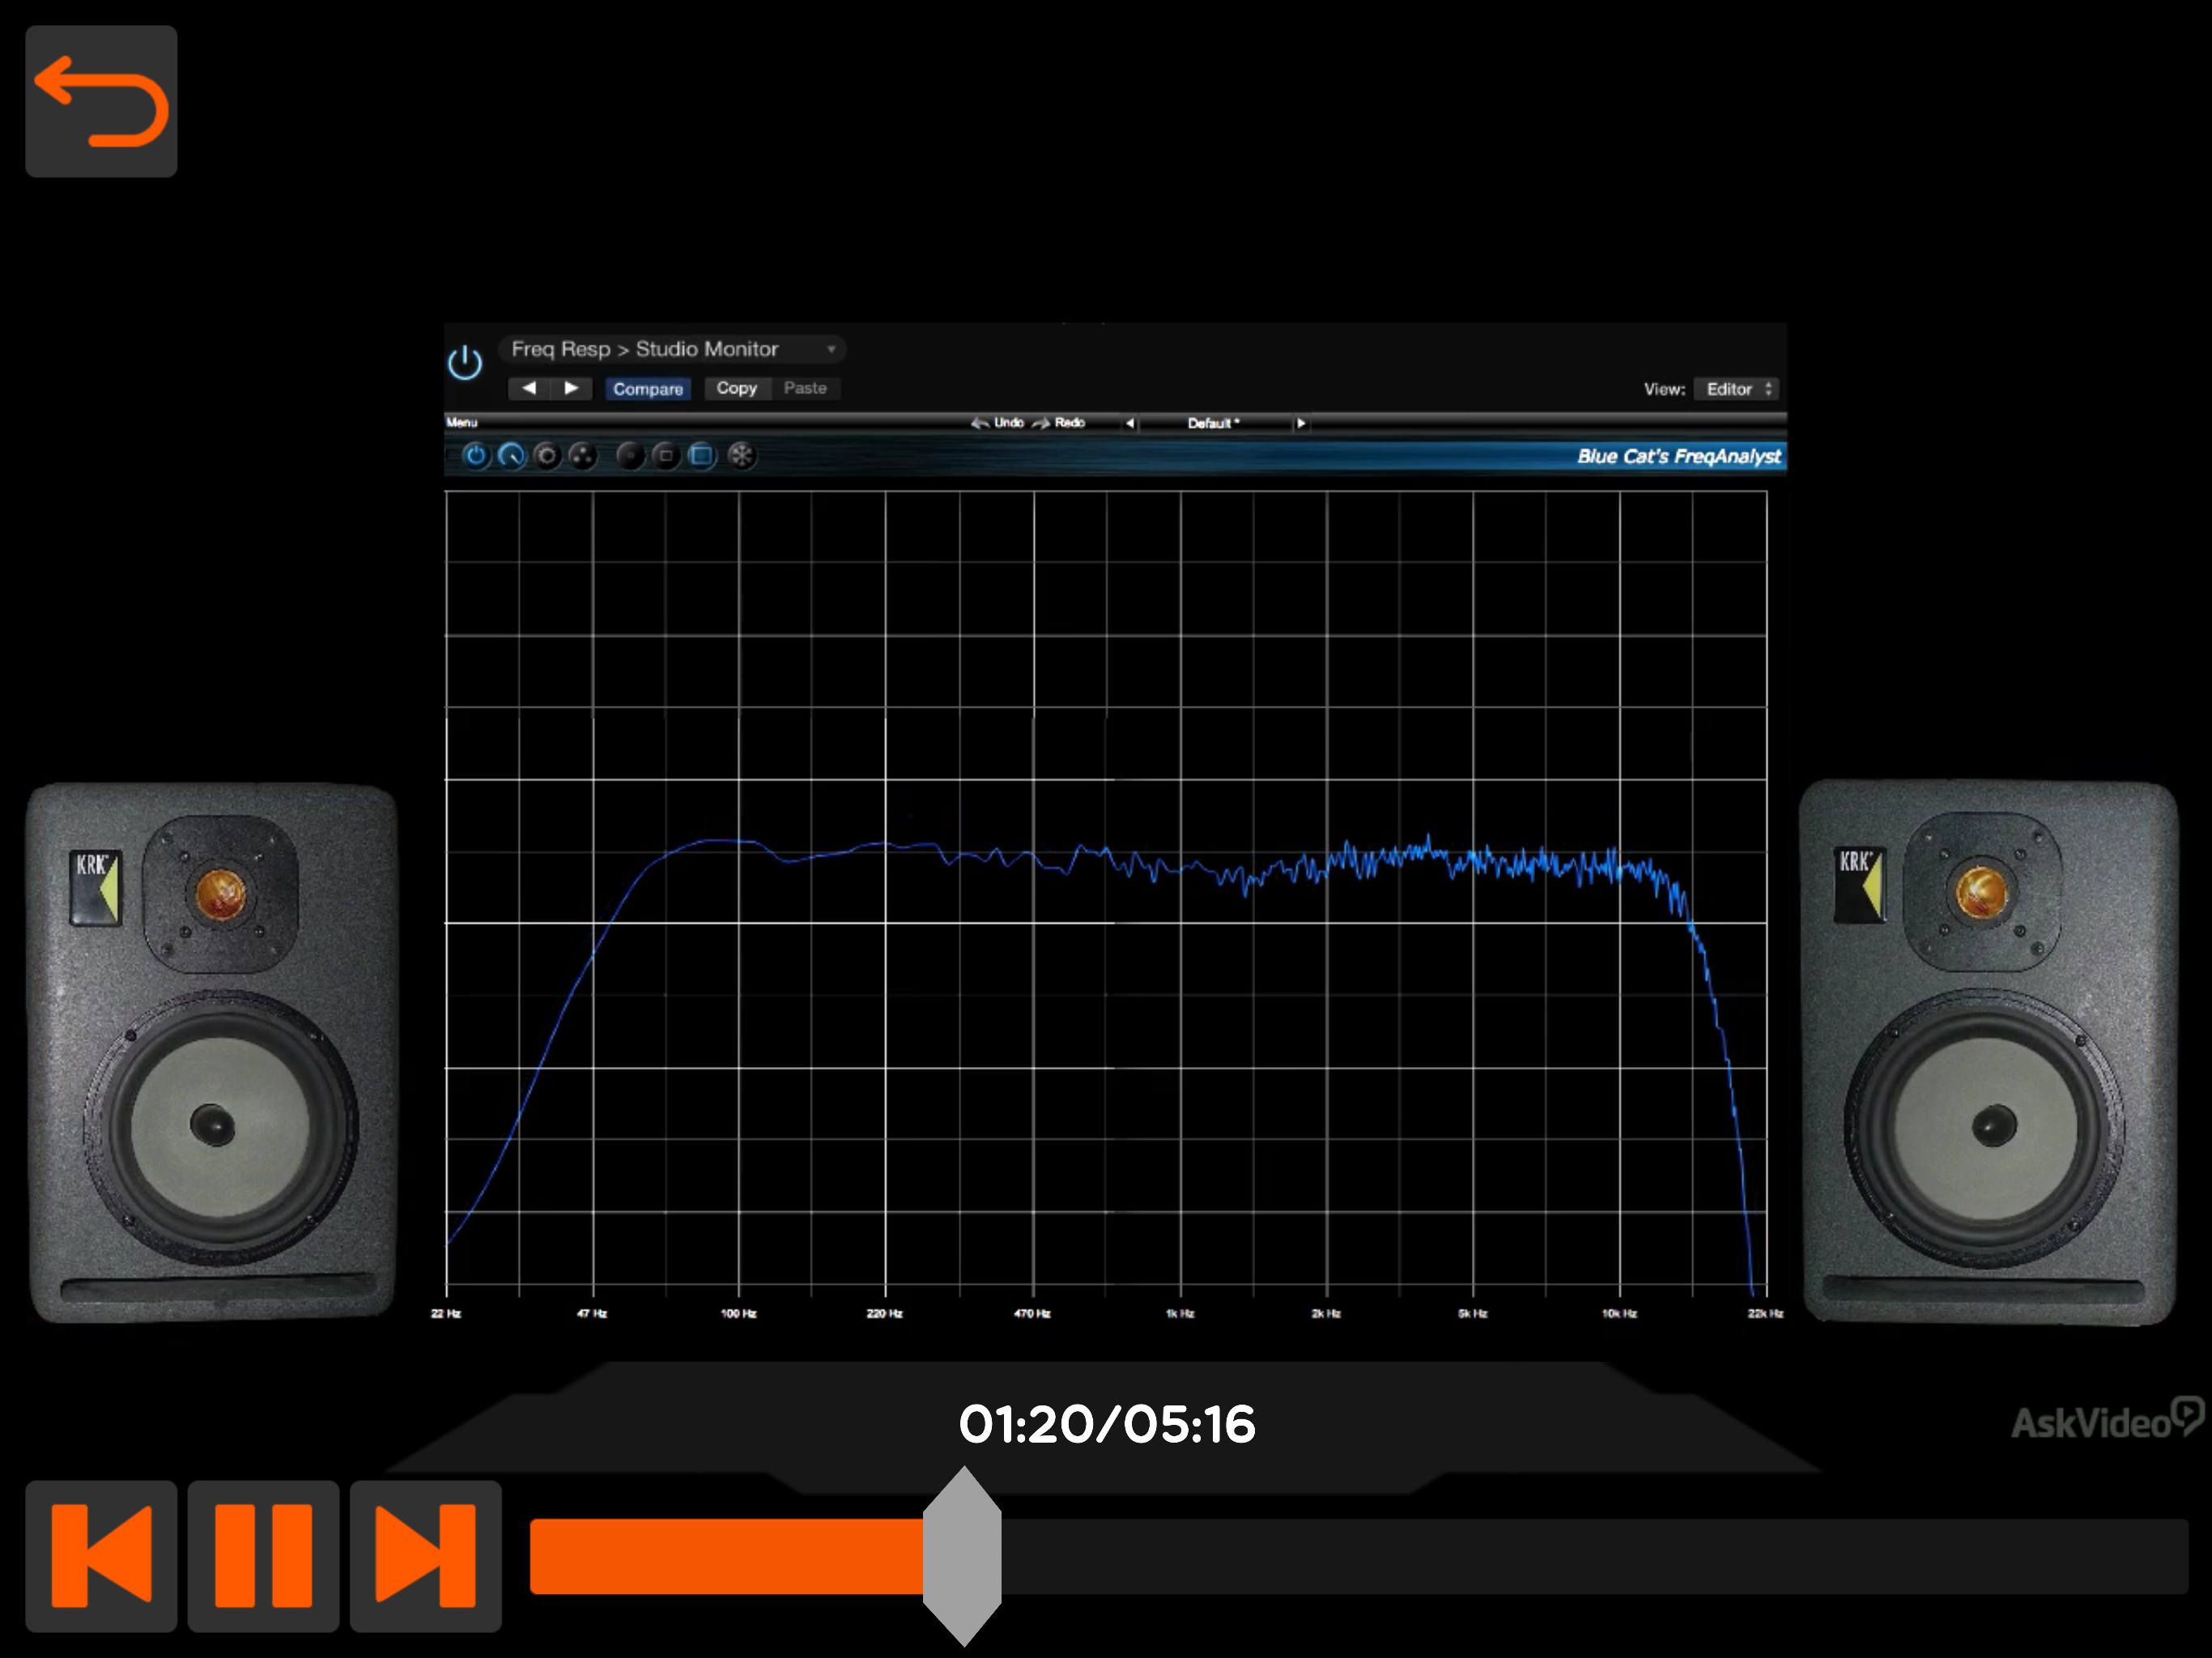Click the Copy button

coord(736,388)
